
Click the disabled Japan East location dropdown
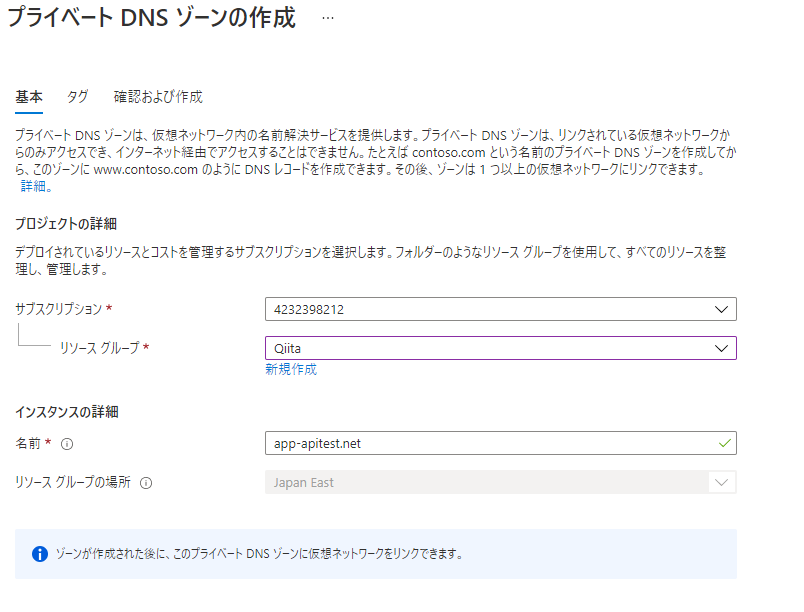pyautogui.click(x=500, y=482)
